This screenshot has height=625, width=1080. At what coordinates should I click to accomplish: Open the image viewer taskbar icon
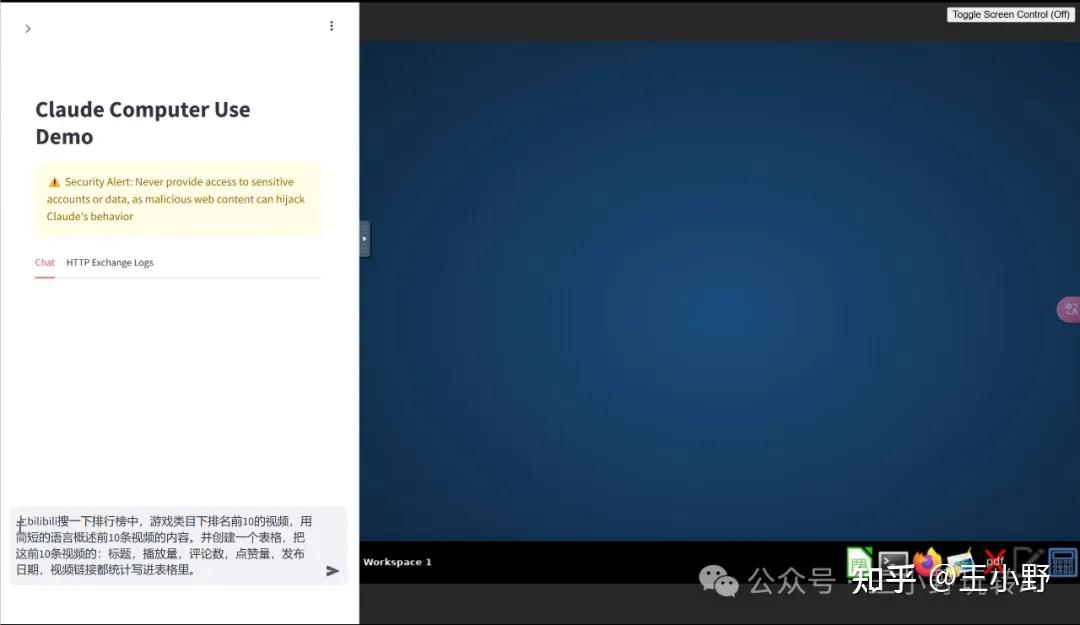[x=960, y=562]
